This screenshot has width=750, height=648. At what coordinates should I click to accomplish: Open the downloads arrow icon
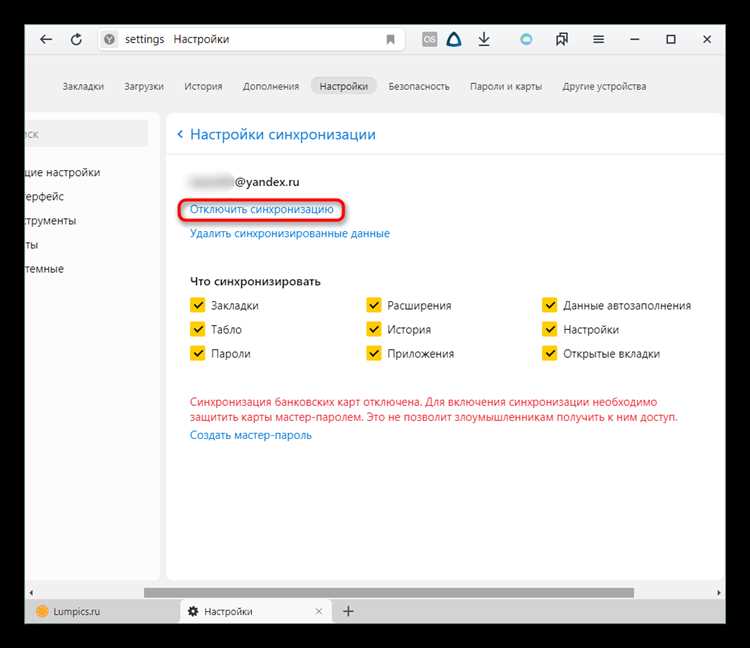coord(484,39)
